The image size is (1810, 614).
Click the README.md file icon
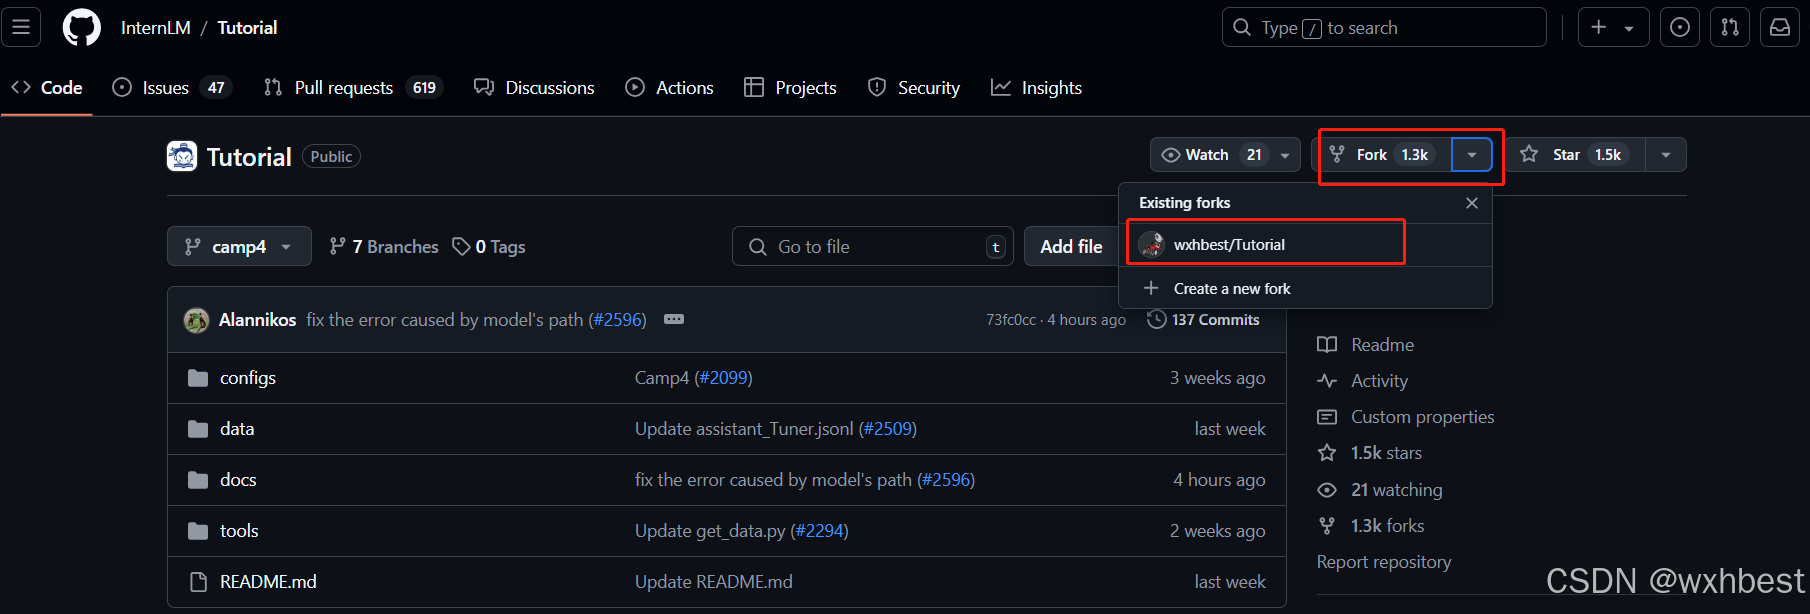pyautogui.click(x=198, y=582)
